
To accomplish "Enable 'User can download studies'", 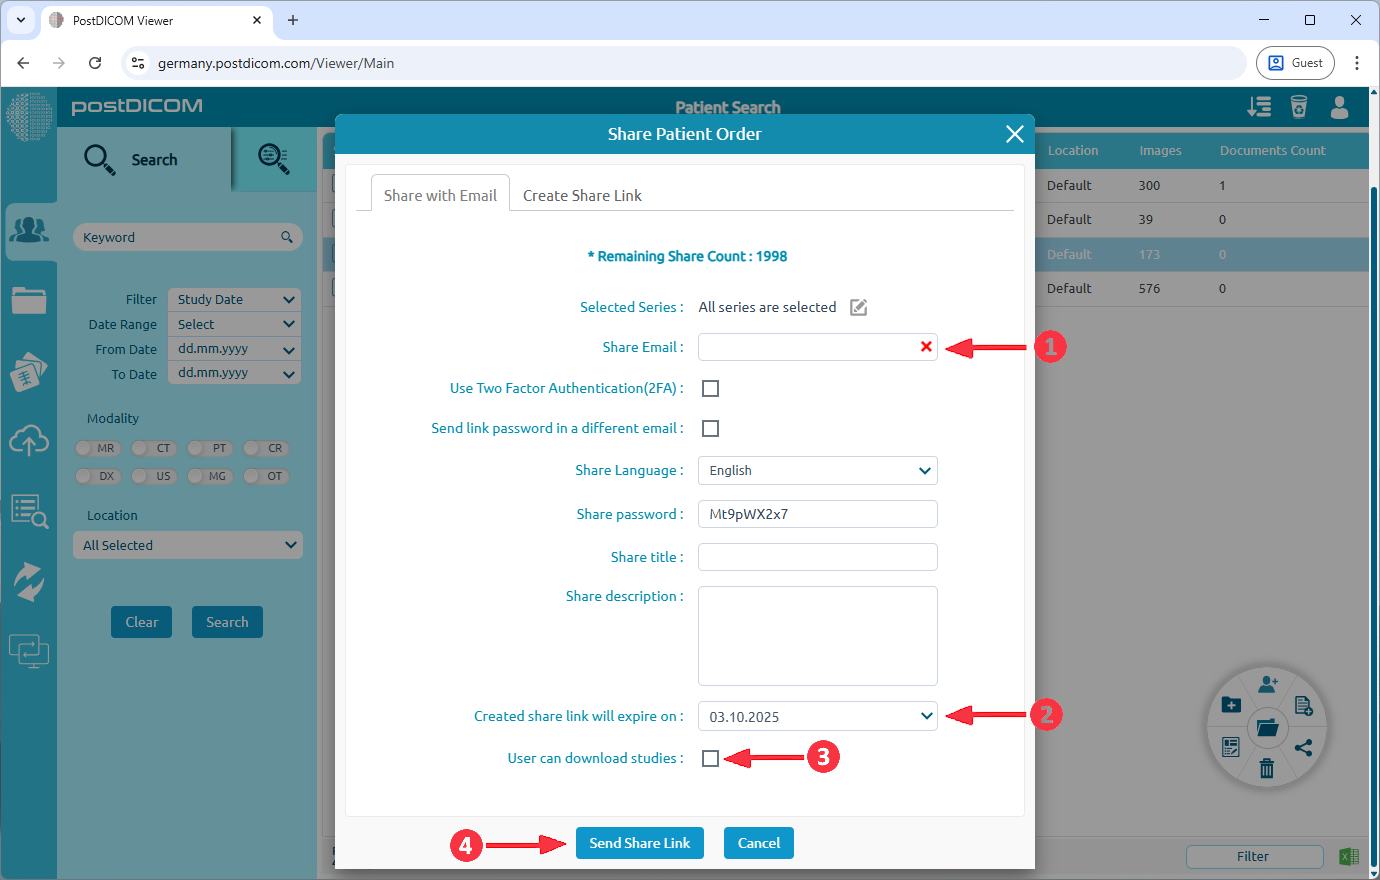I will [711, 758].
